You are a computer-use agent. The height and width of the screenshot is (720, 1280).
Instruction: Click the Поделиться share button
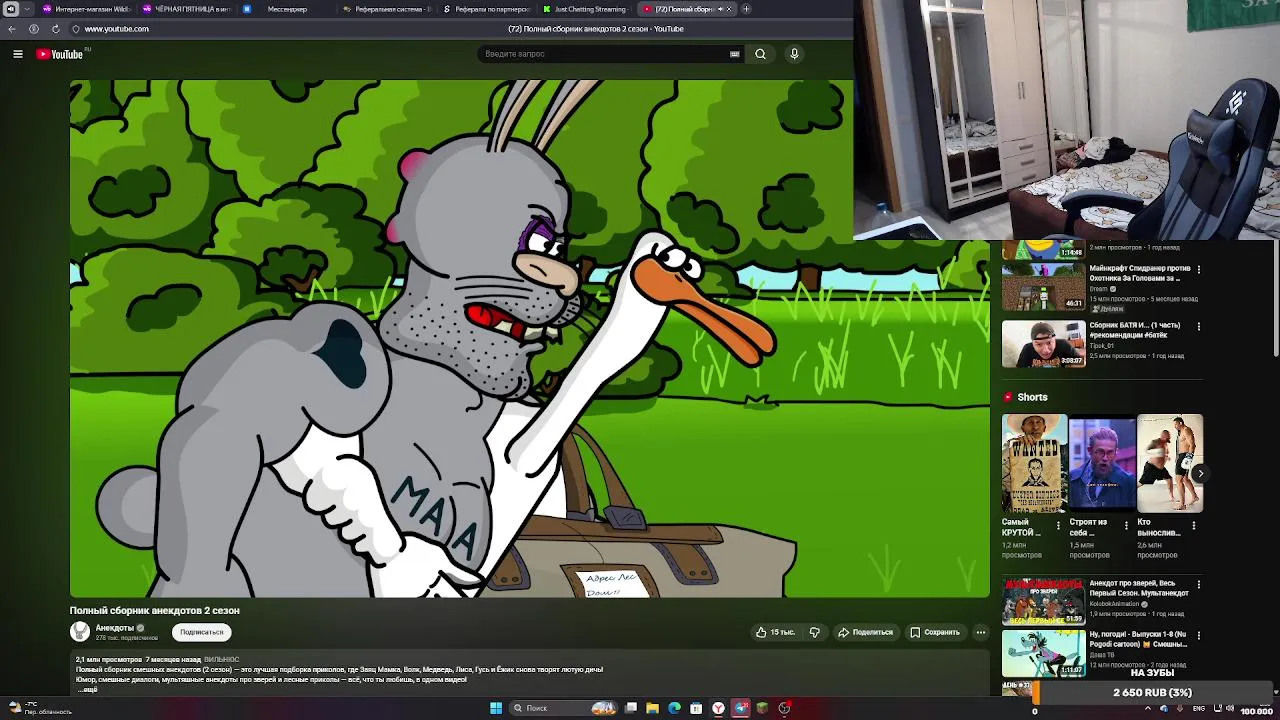(x=865, y=632)
